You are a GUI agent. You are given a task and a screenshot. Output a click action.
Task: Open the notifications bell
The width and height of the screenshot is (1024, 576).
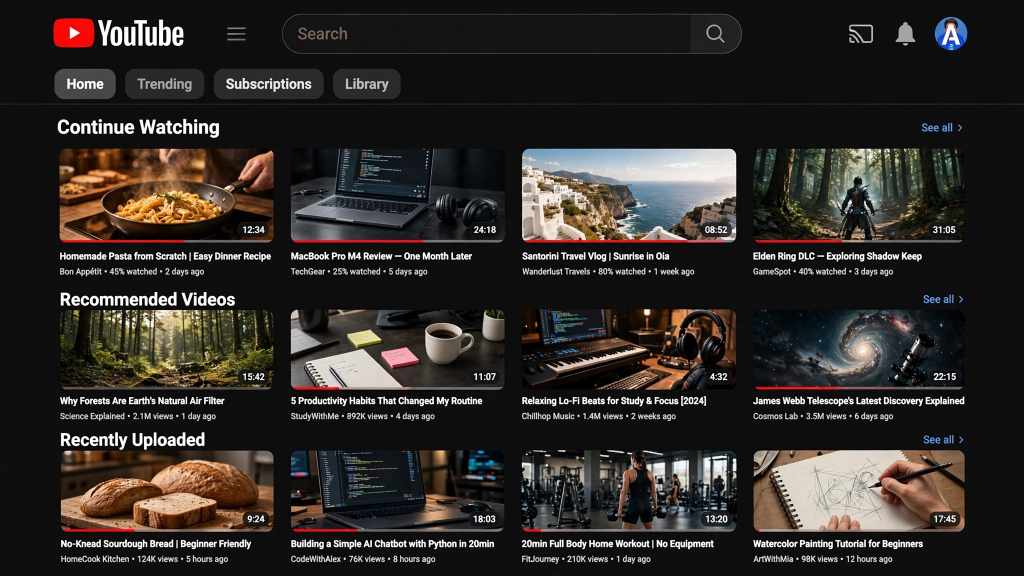[x=905, y=33]
